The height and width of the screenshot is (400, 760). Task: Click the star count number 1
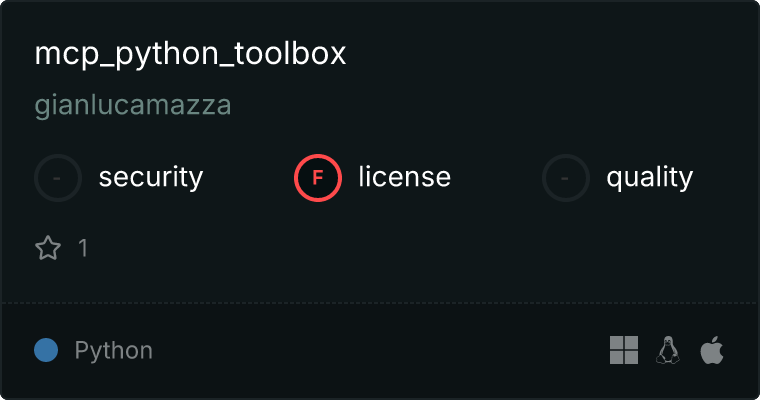point(83,248)
